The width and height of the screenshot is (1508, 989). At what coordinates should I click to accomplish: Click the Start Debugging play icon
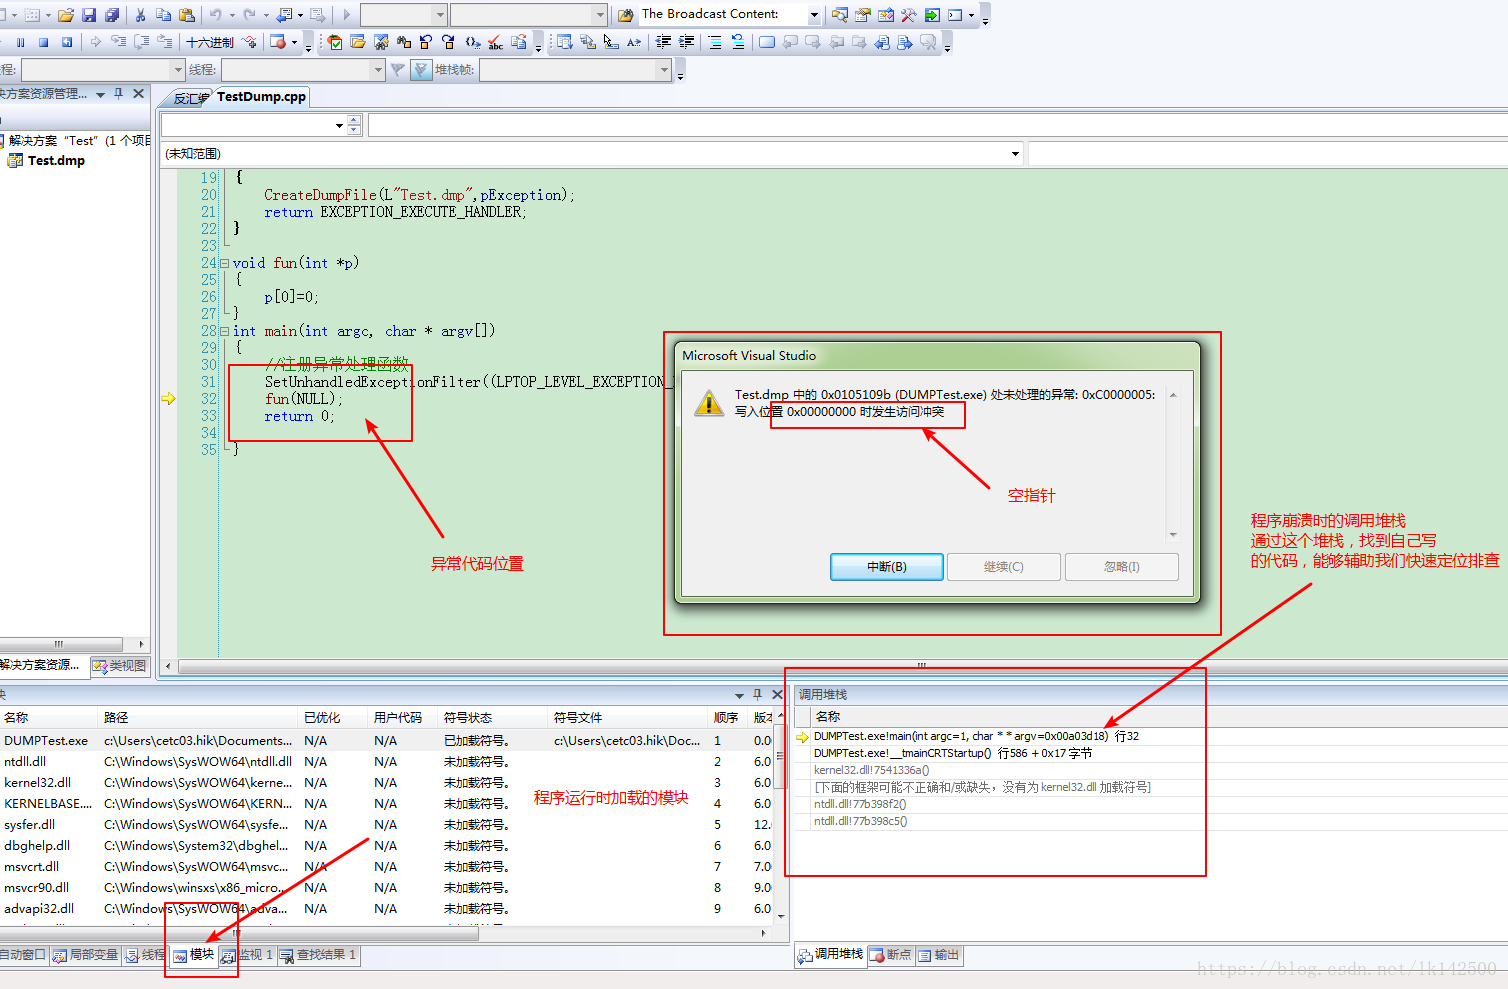coord(347,15)
